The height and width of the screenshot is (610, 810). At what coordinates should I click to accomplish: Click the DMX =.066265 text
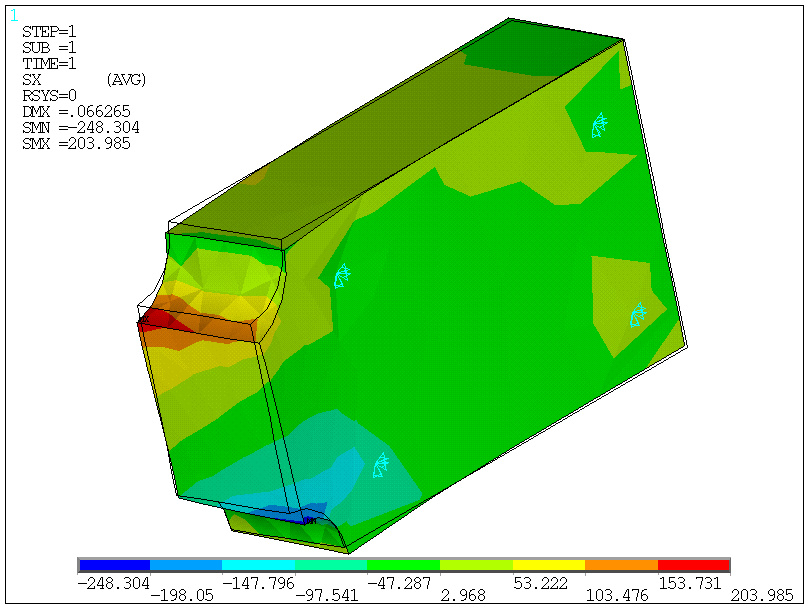coord(76,112)
